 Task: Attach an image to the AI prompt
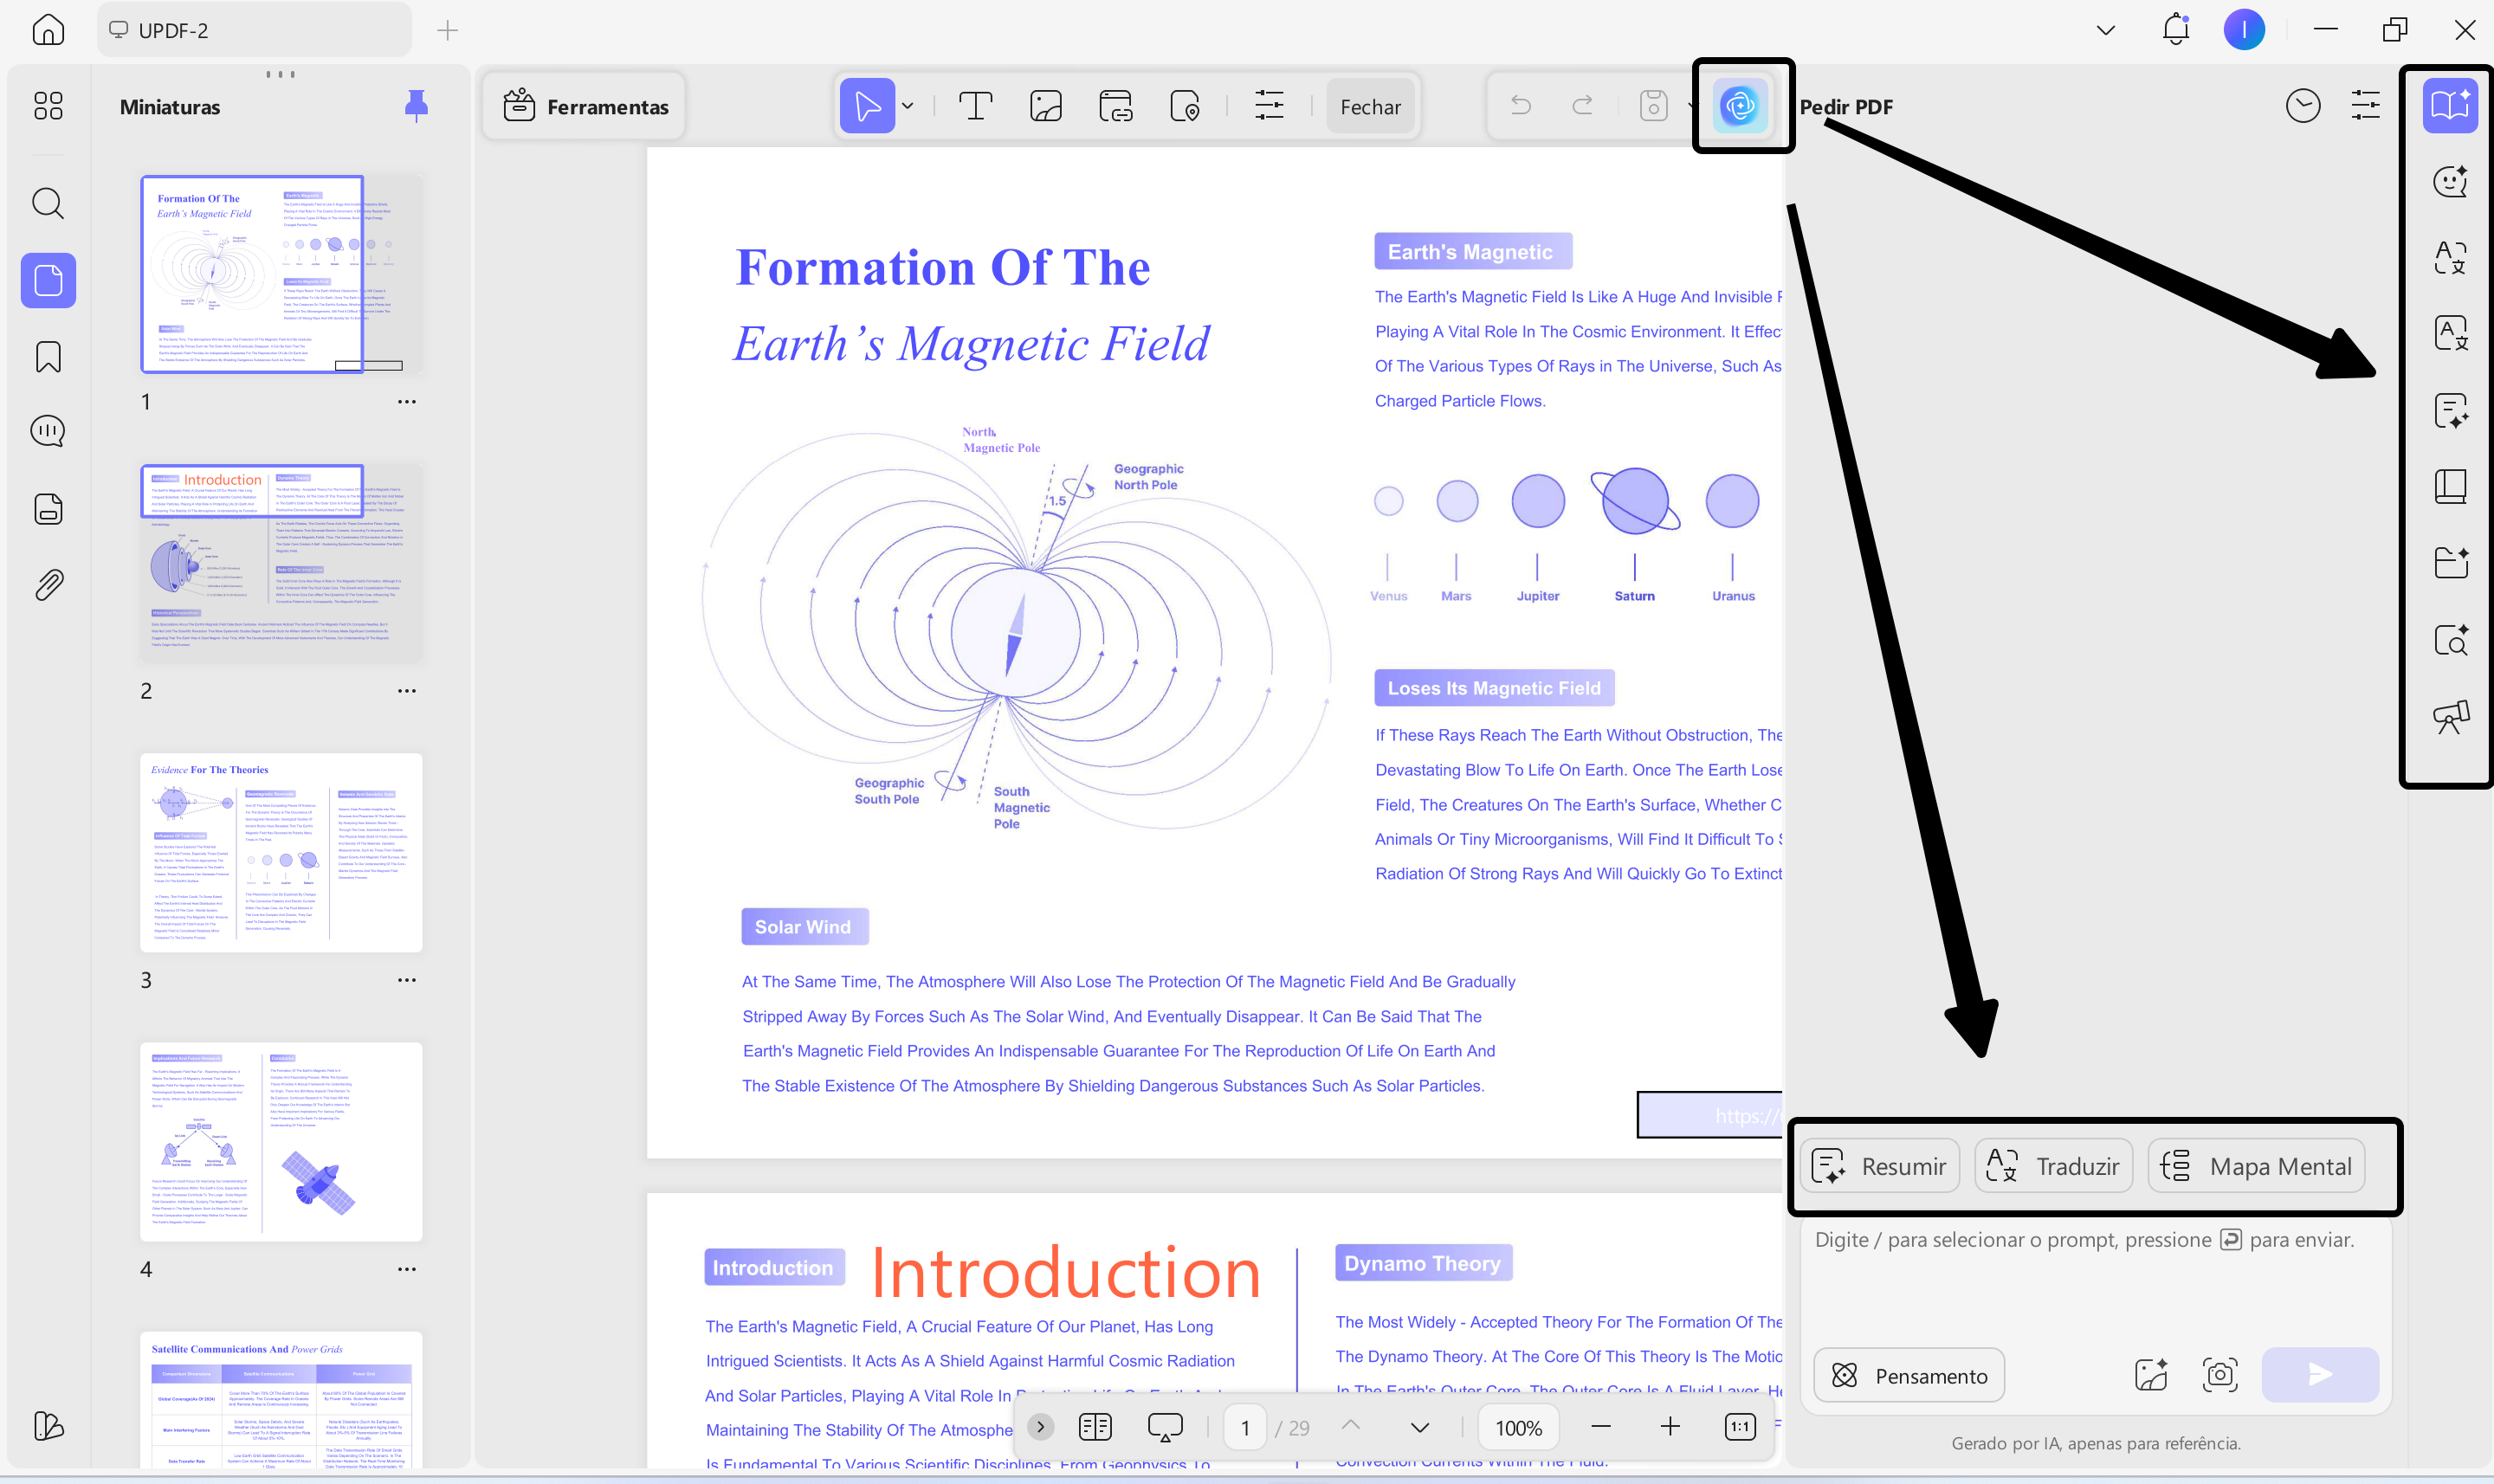coord(2150,1375)
